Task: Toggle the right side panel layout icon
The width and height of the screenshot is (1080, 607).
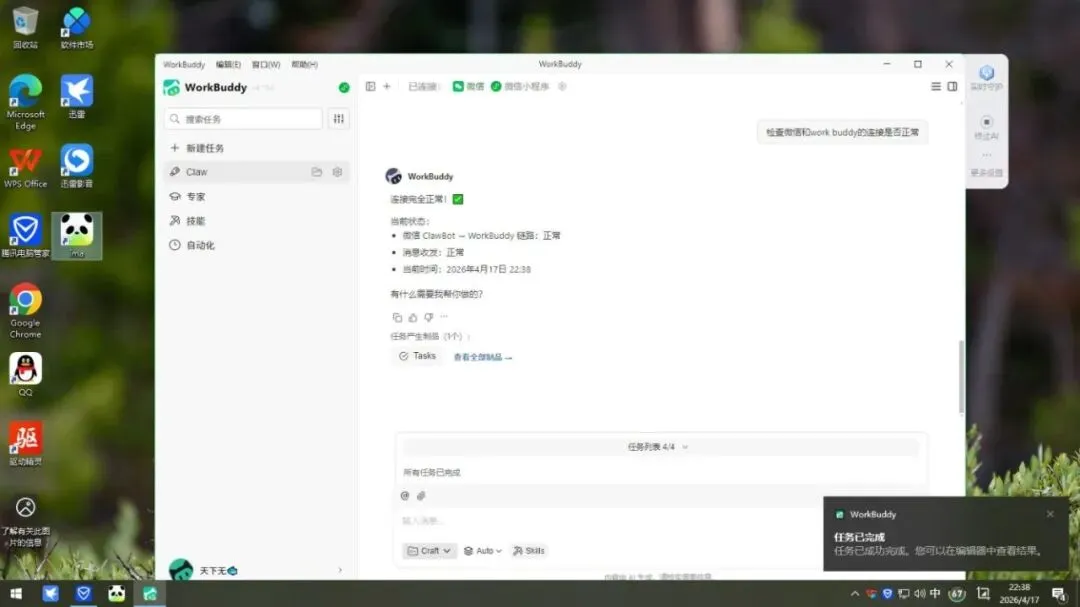Action: [953, 86]
